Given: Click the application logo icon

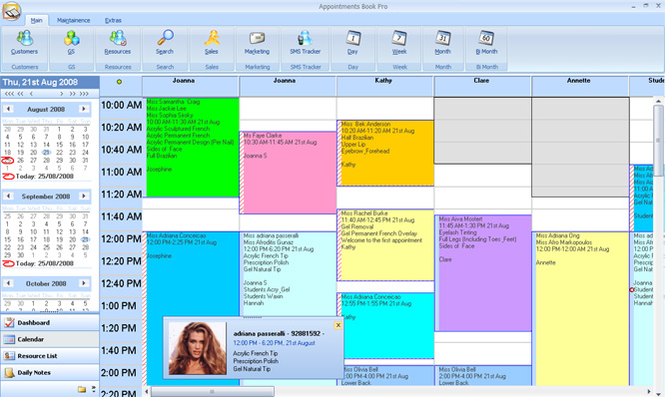Looking at the screenshot, I should click(x=11, y=11).
